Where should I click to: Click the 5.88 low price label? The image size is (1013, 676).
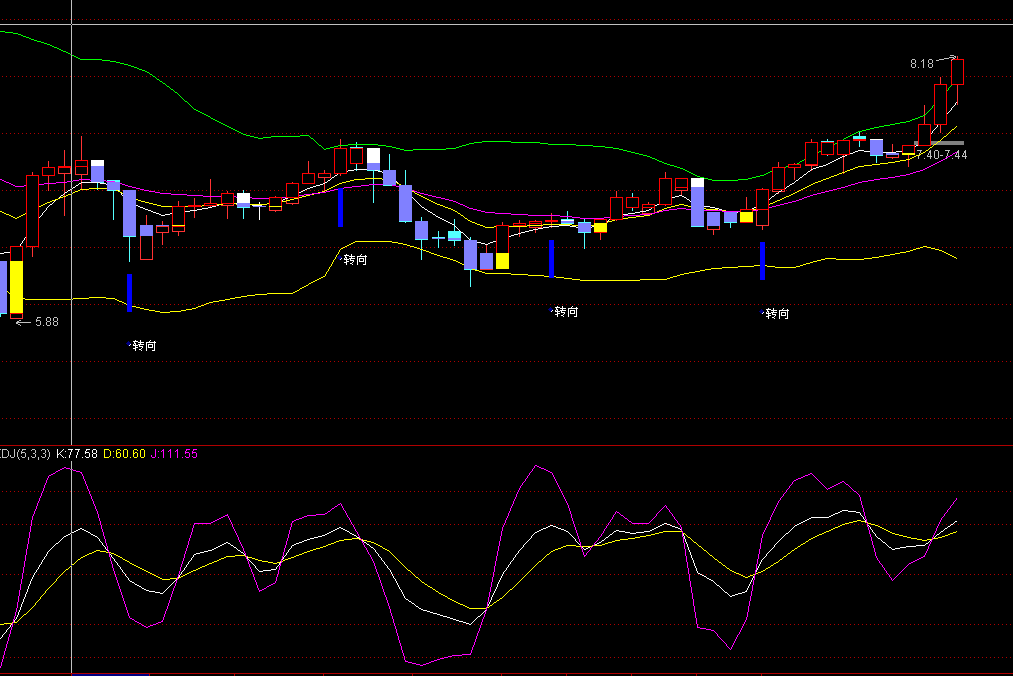(x=47, y=322)
